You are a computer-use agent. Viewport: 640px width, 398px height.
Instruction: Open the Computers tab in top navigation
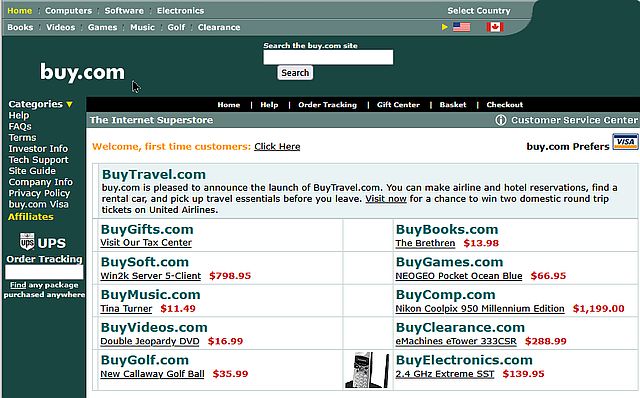click(x=69, y=11)
